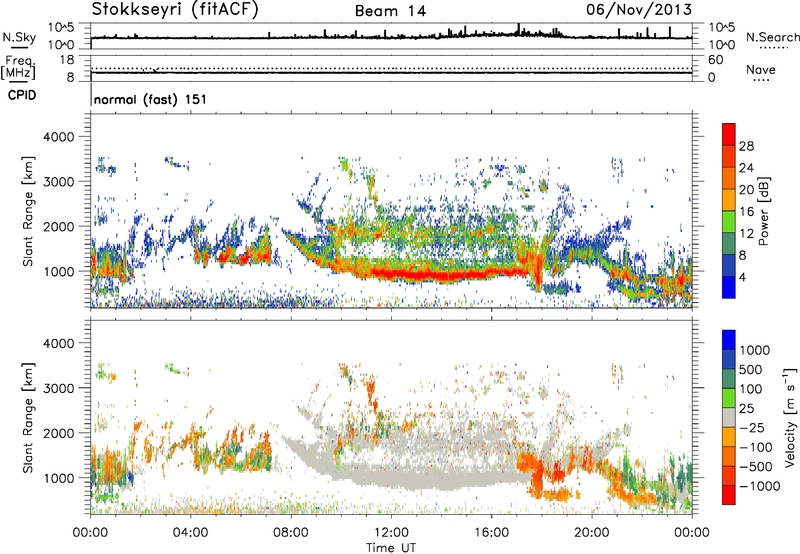This screenshot has width=800, height=554.
Task: Click the 'Freq. [MHz]' axis label
Action: [x=19, y=68]
